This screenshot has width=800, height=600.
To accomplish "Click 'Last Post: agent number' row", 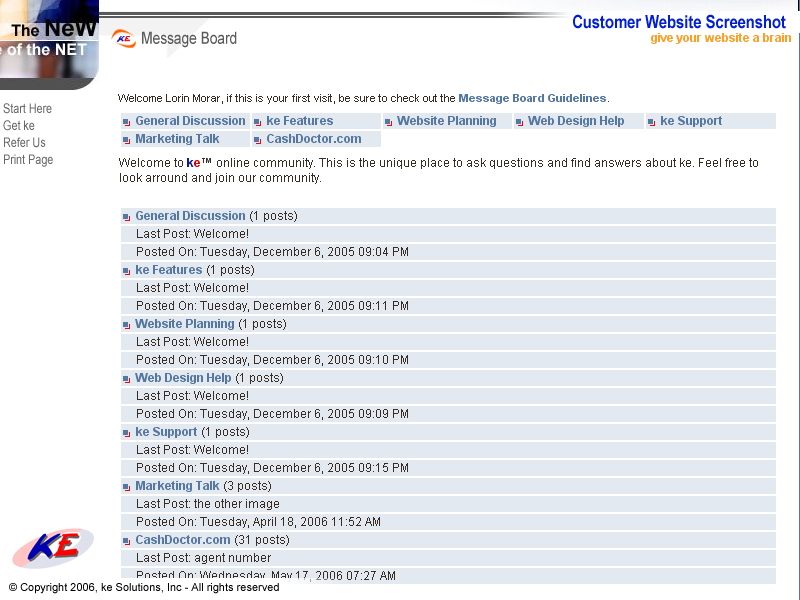I will [448, 558].
